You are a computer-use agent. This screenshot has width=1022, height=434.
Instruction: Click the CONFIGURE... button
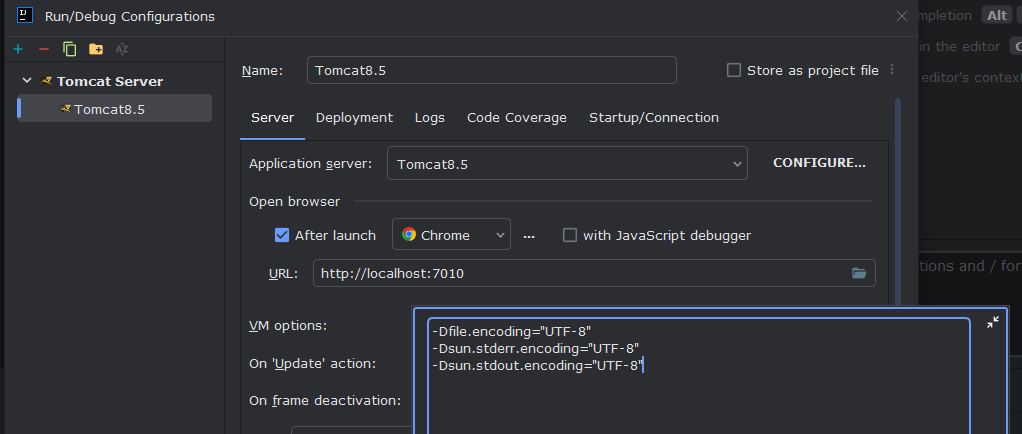click(819, 163)
